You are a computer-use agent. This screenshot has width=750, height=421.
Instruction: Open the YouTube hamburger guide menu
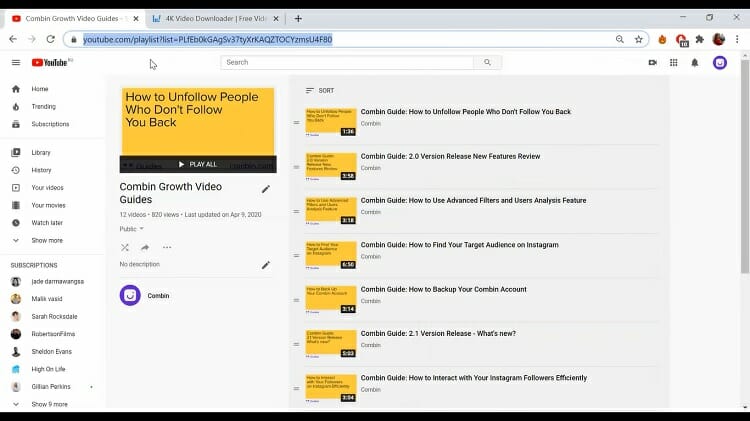coord(16,63)
